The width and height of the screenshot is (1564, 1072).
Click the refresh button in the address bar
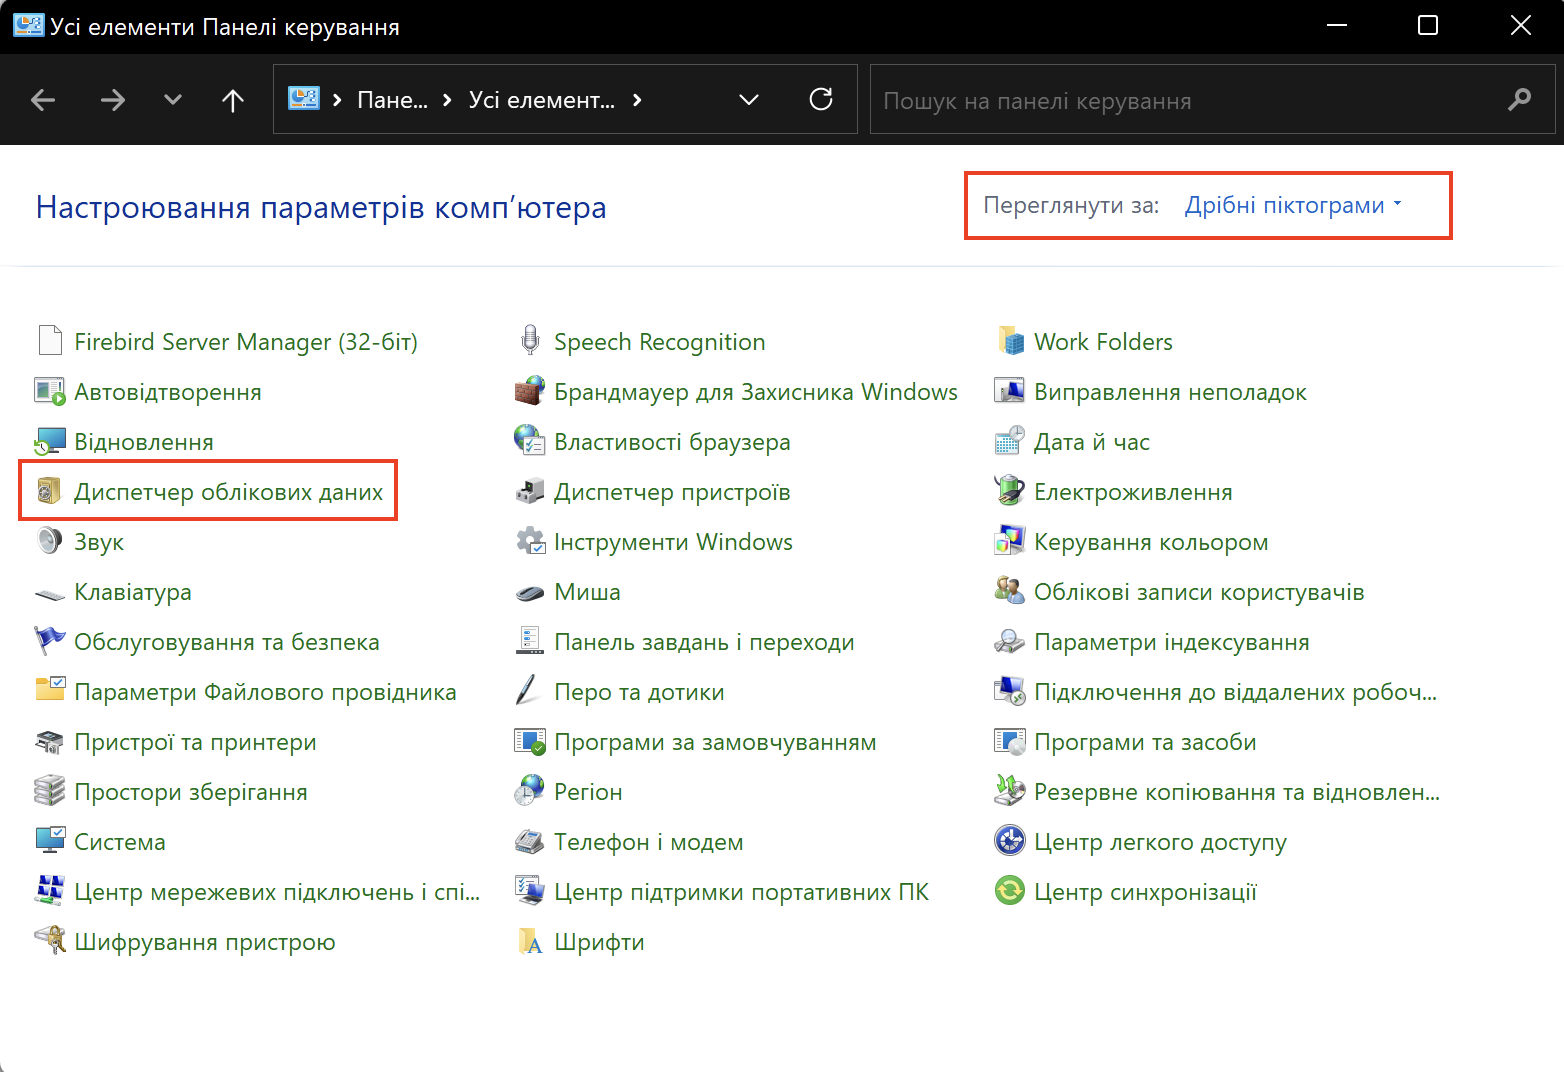coord(821,99)
